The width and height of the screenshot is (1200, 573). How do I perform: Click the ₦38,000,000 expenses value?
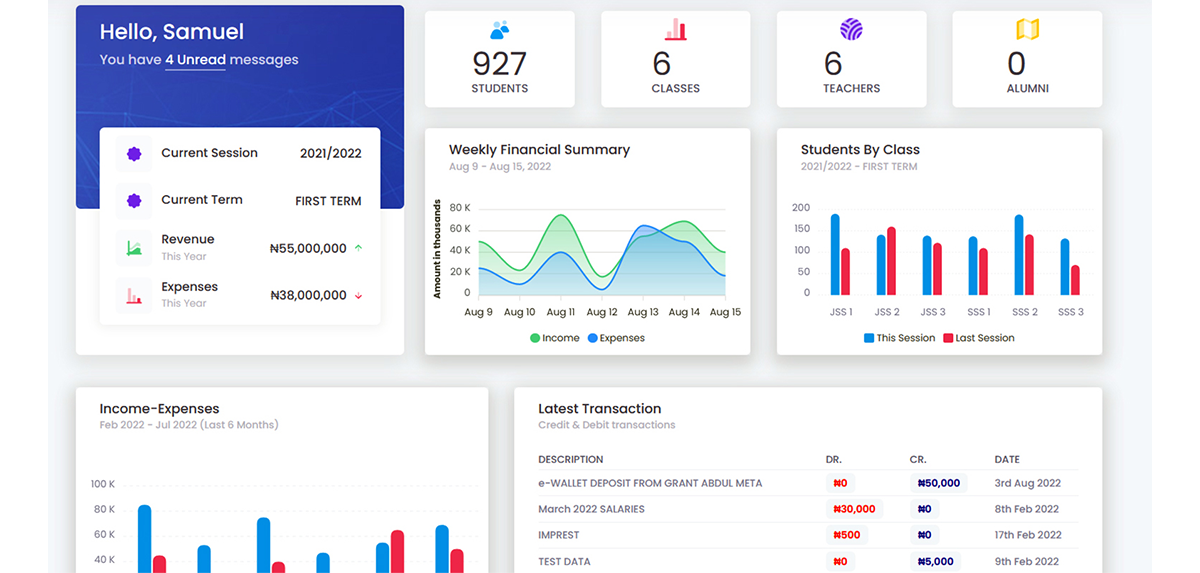click(308, 296)
